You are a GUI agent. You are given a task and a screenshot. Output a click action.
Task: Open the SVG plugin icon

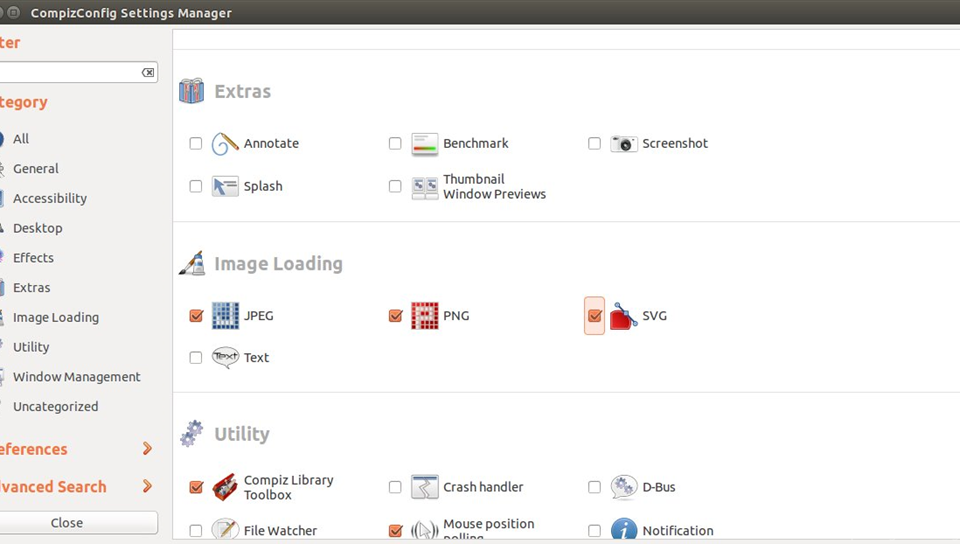624,316
